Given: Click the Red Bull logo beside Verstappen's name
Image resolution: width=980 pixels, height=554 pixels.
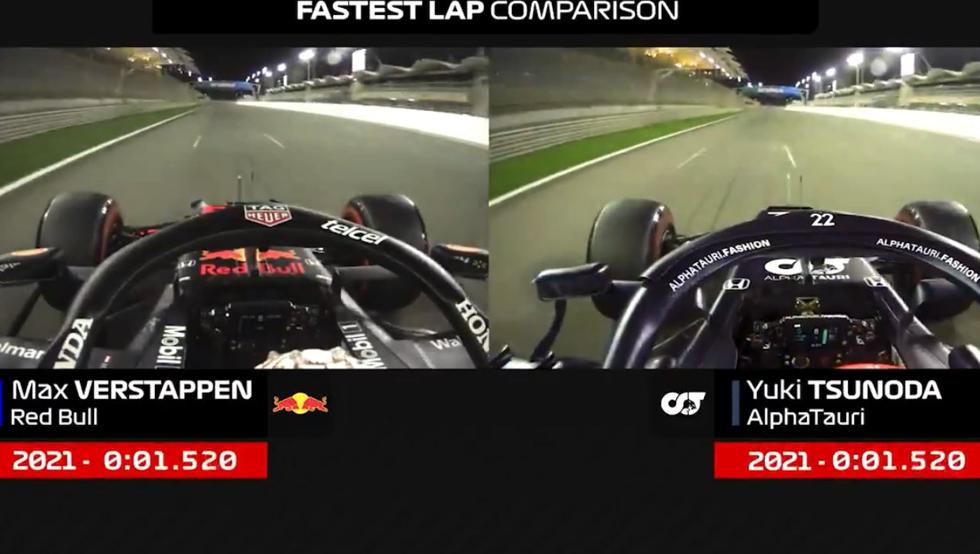Looking at the screenshot, I should (x=300, y=403).
